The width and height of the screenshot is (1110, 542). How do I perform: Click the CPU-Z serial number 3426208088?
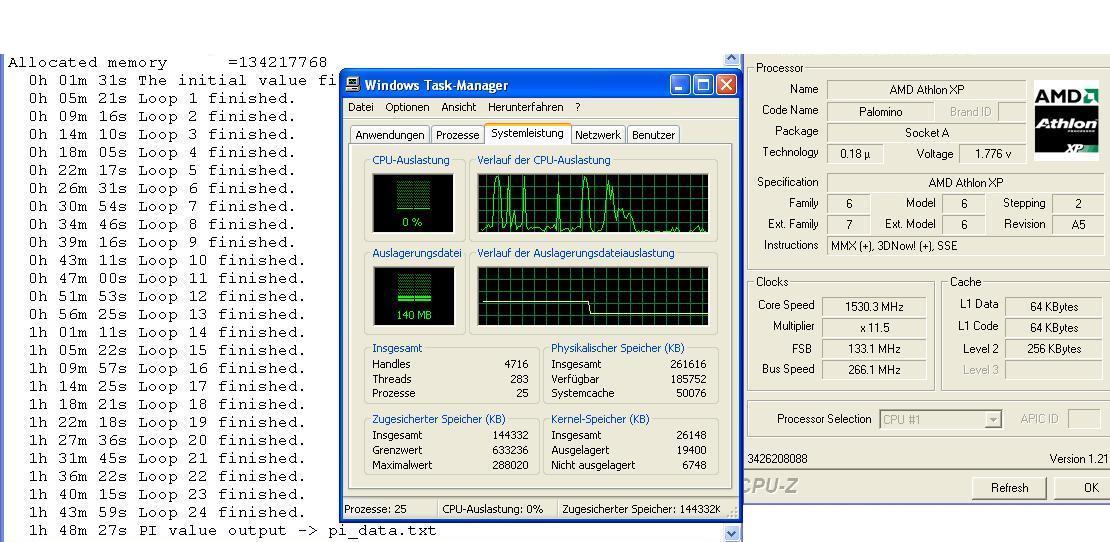point(777,459)
